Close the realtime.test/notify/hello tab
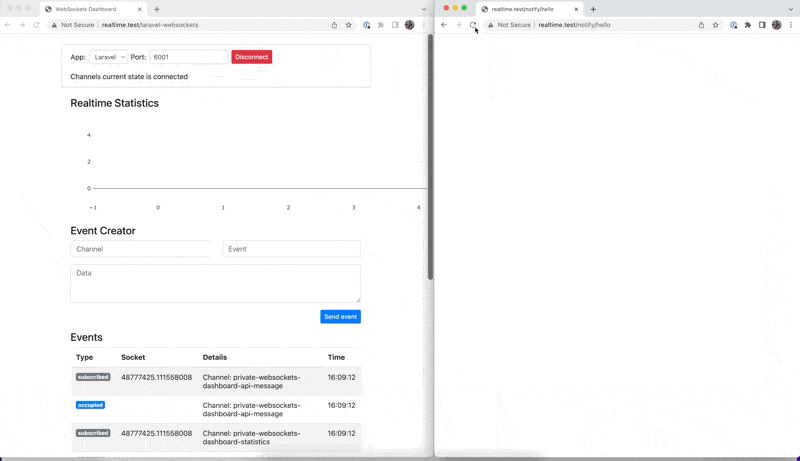The image size is (800, 461). pyautogui.click(x=576, y=9)
